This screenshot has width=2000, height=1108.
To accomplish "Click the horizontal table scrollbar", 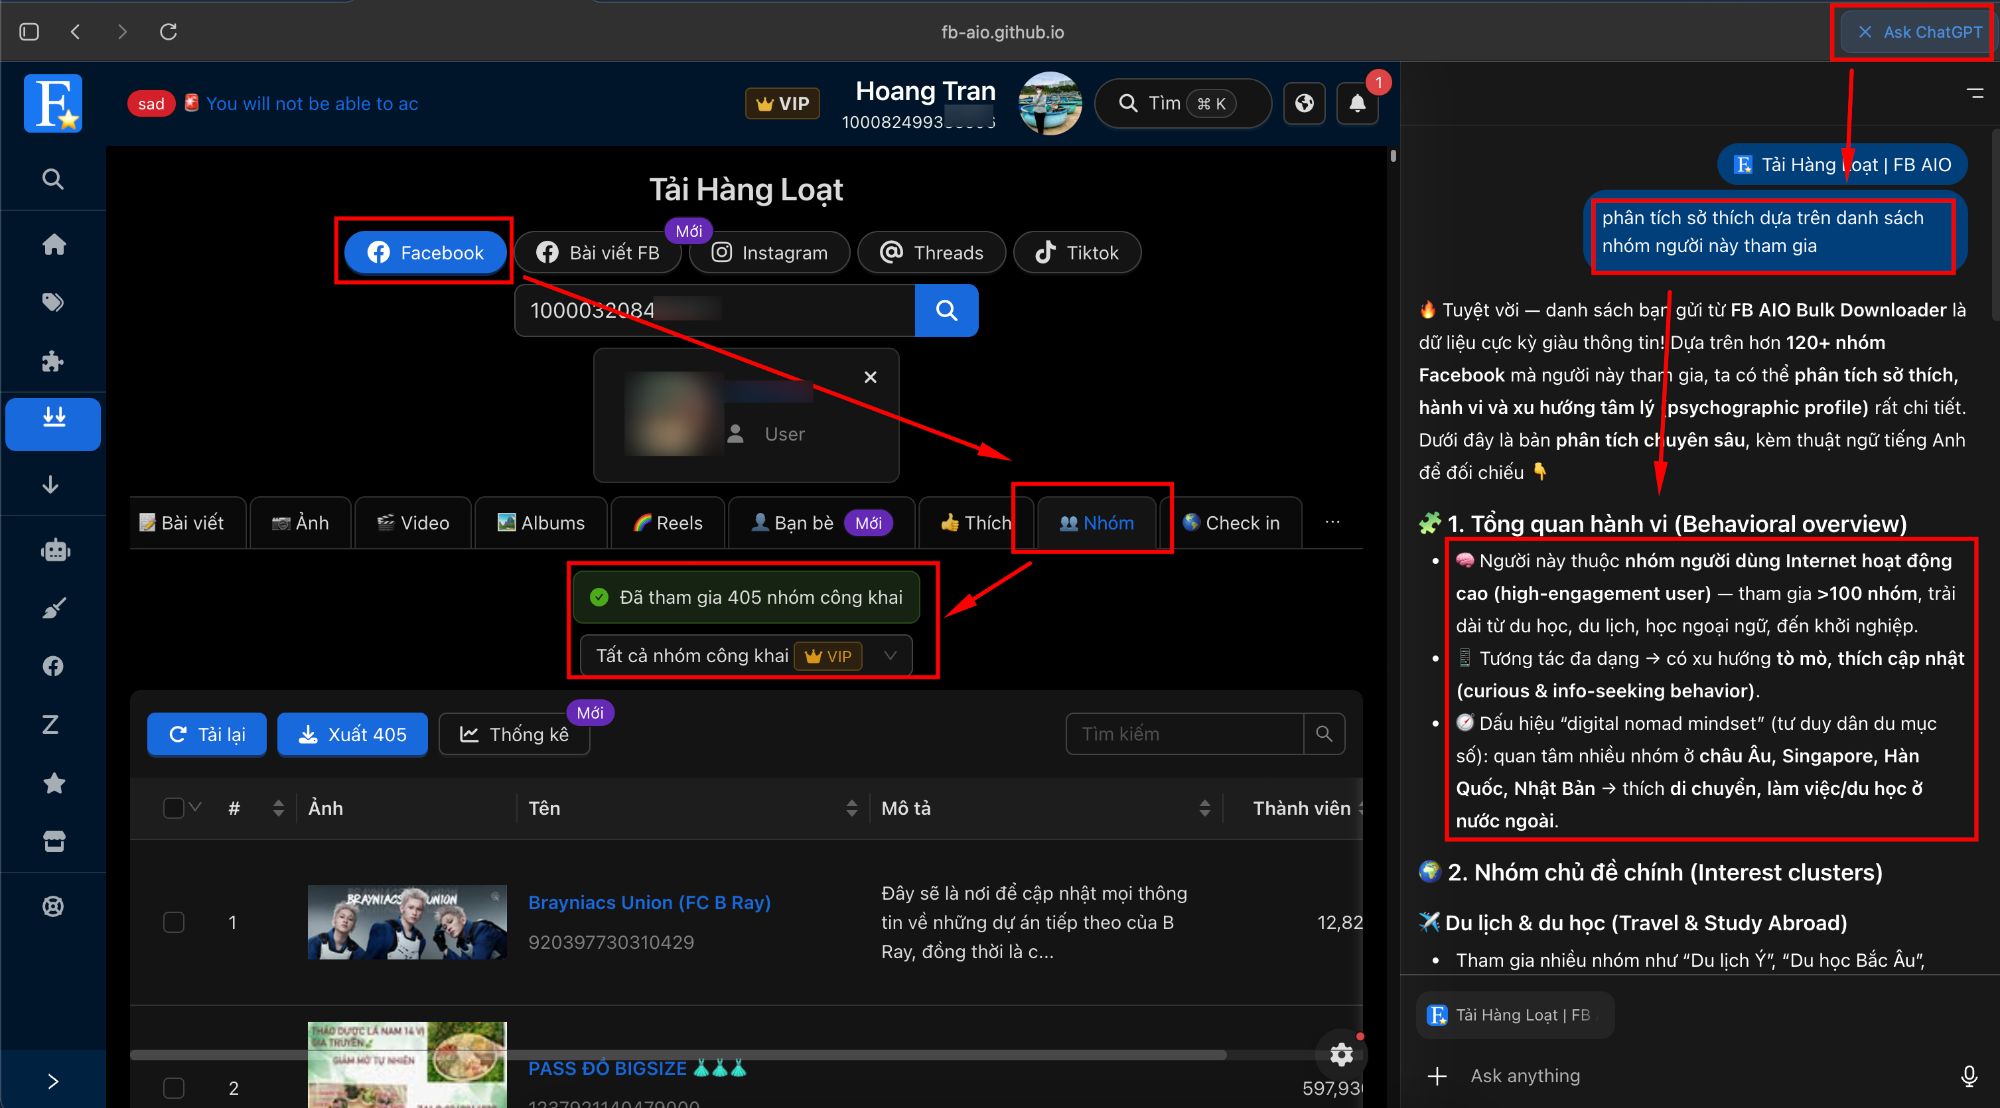I will tap(678, 1055).
